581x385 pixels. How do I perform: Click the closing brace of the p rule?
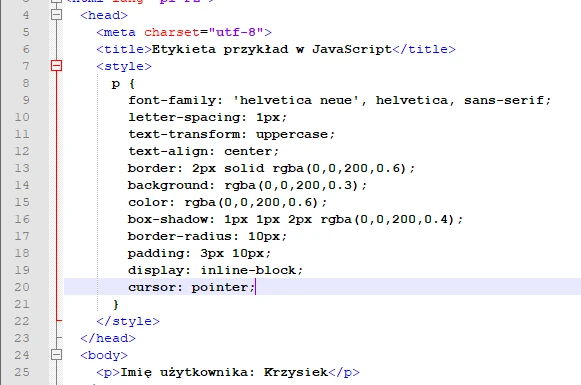tap(116, 305)
